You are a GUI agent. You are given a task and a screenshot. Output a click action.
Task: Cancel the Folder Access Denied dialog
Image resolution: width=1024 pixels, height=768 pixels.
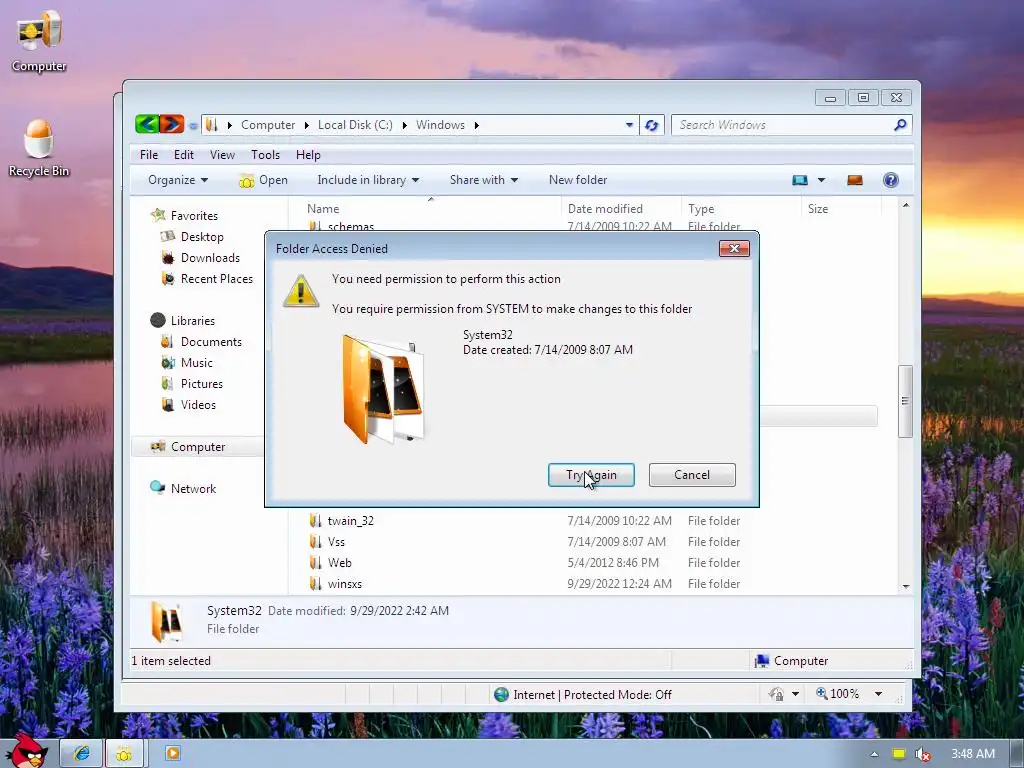(692, 475)
